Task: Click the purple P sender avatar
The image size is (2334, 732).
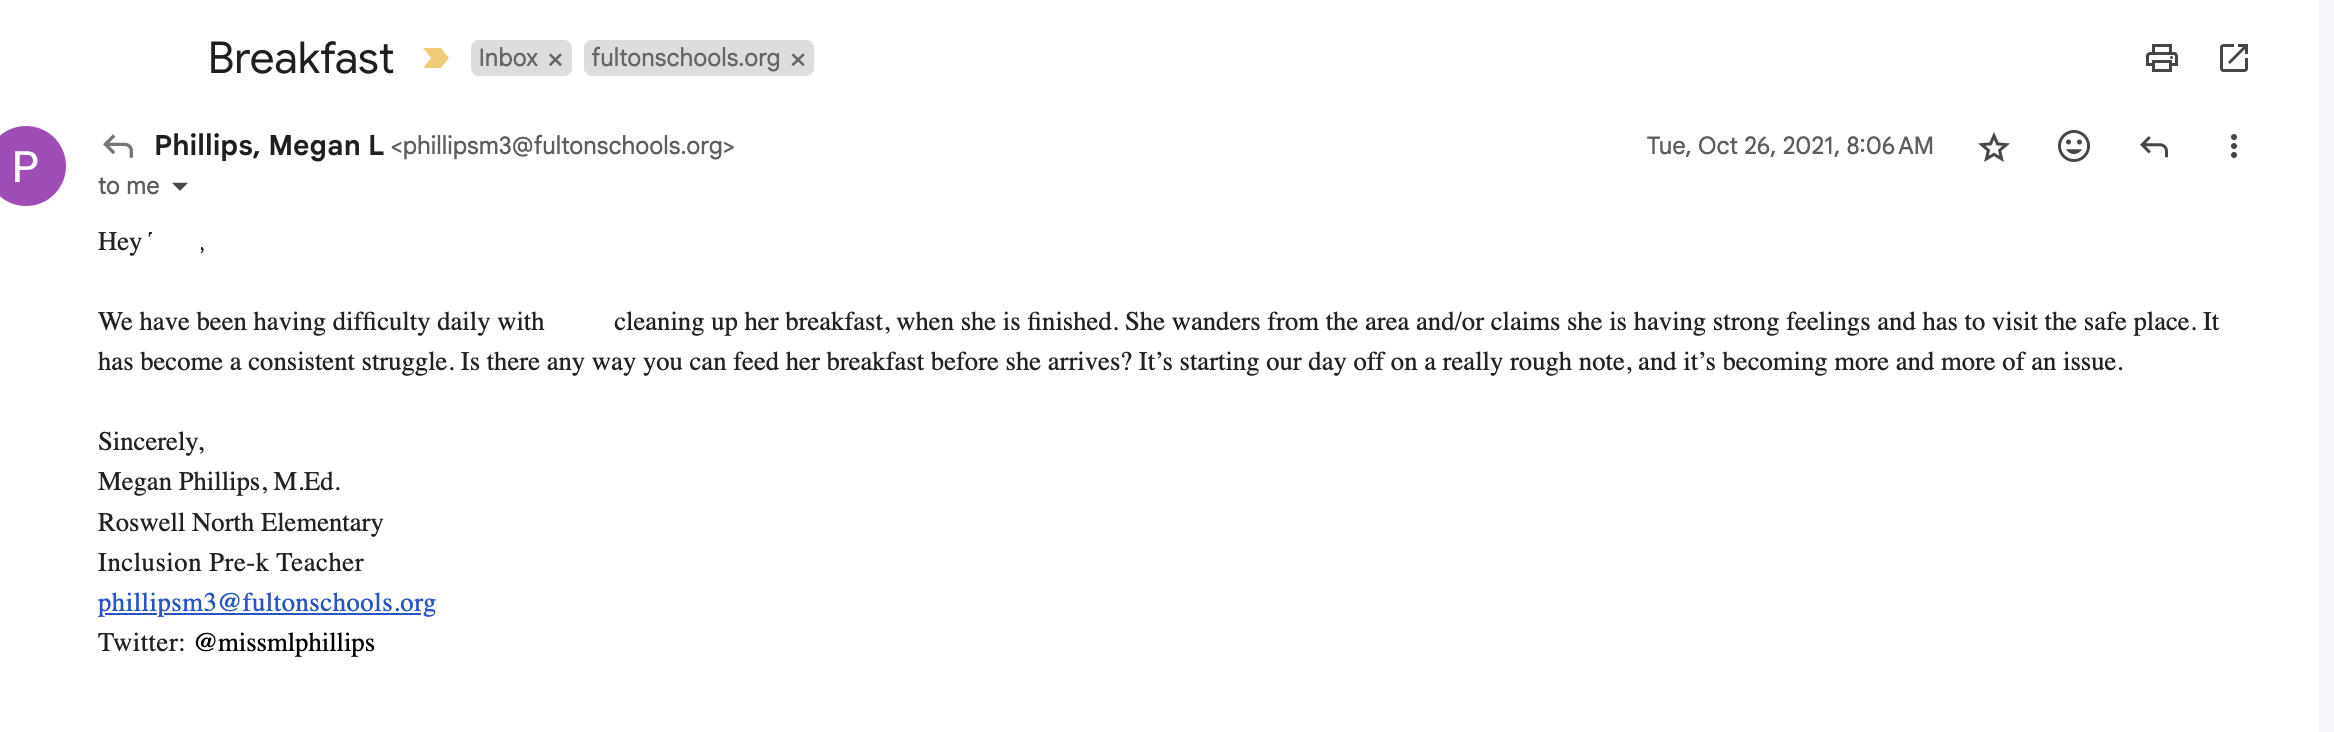Action: (28, 166)
